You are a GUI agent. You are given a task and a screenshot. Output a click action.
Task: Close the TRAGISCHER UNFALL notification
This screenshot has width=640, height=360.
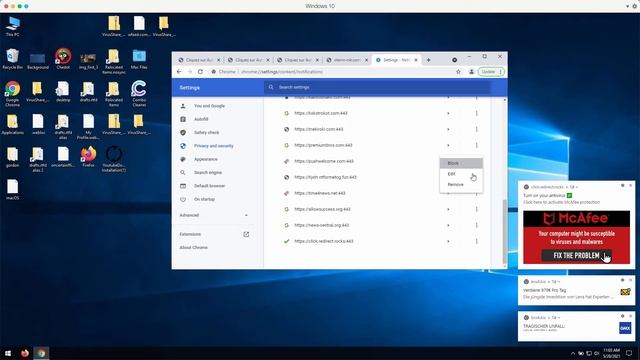point(630,316)
